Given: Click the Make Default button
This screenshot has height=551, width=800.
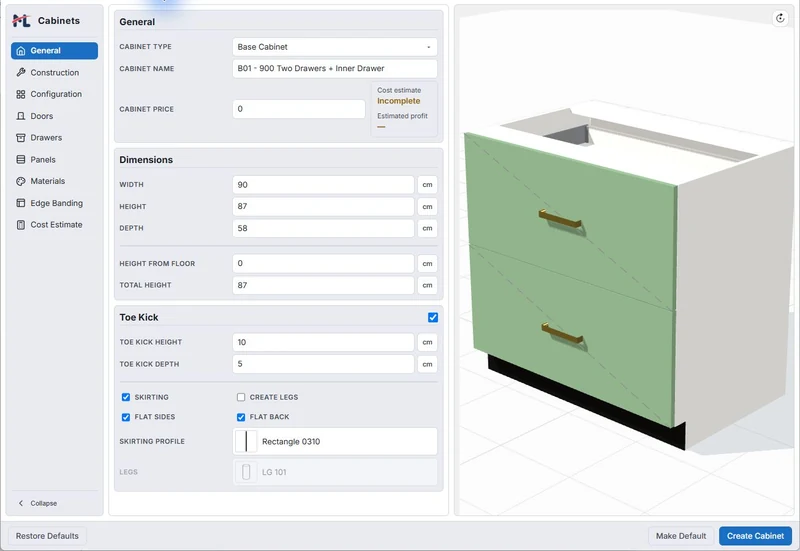Looking at the screenshot, I should [x=681, y=536].
